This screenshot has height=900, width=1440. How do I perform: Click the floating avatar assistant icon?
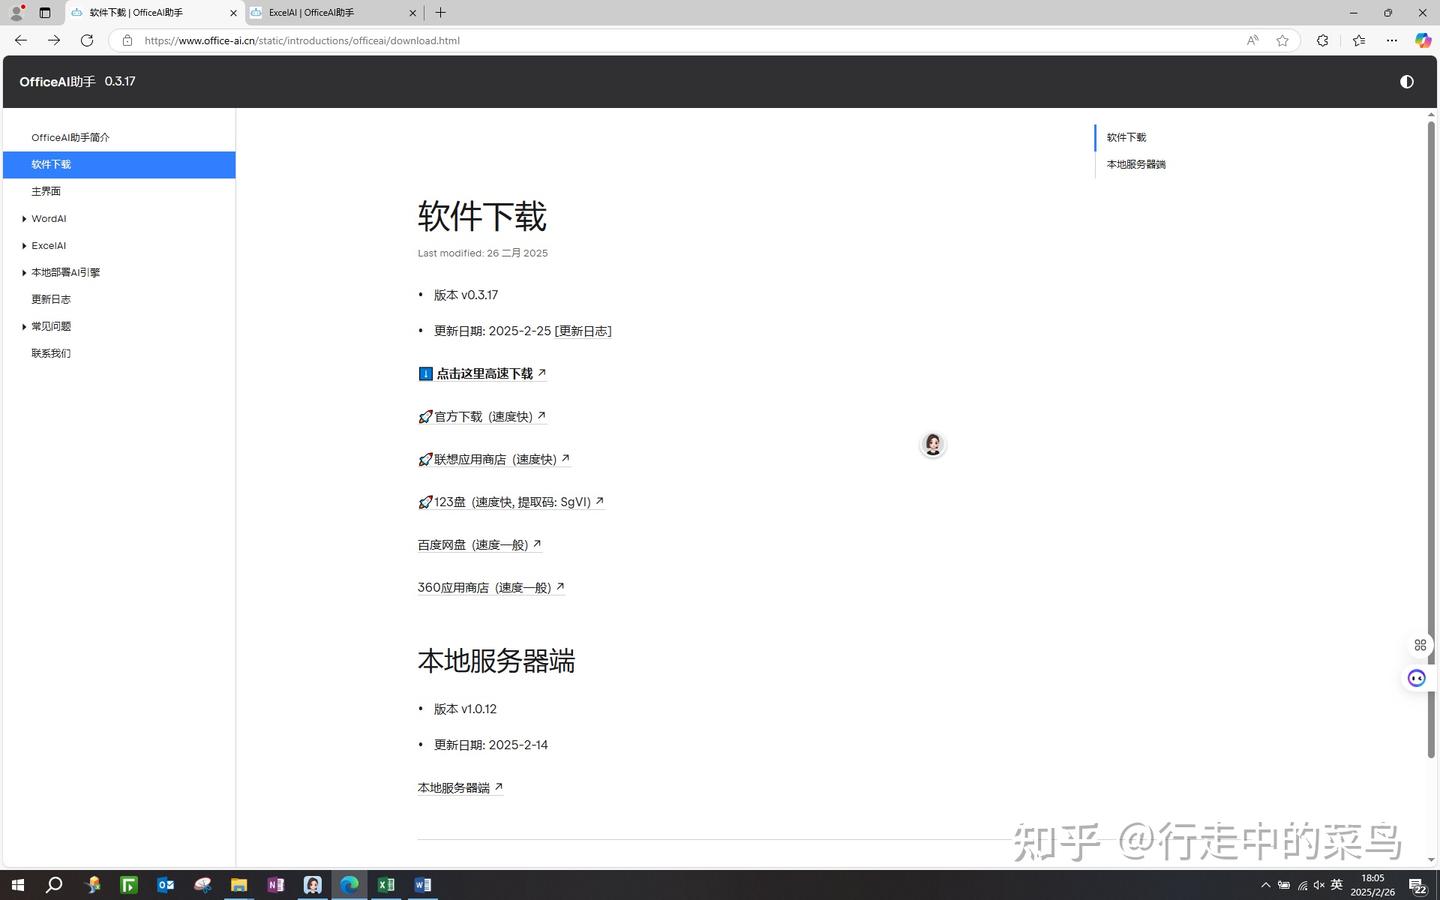point(933,445)
